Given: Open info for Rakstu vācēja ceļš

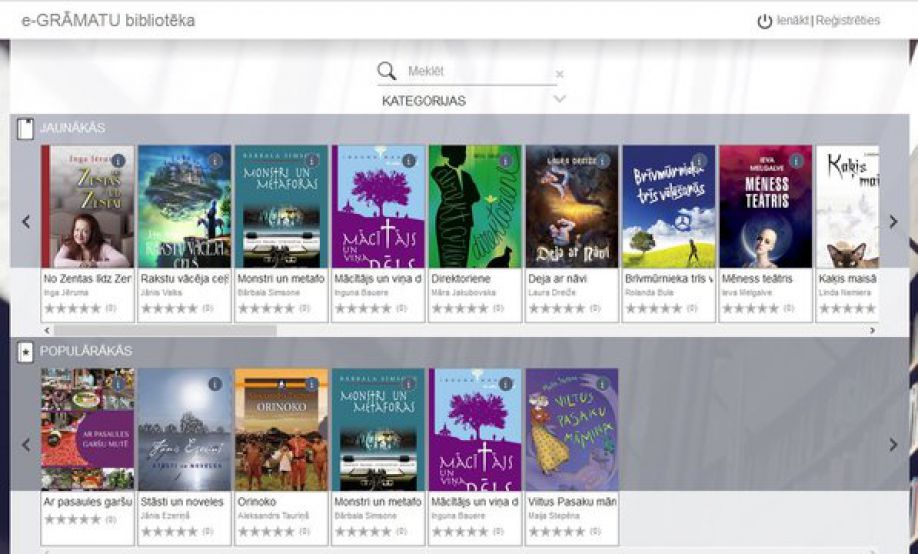Looking at the screenshot, I should coord(215,160).
